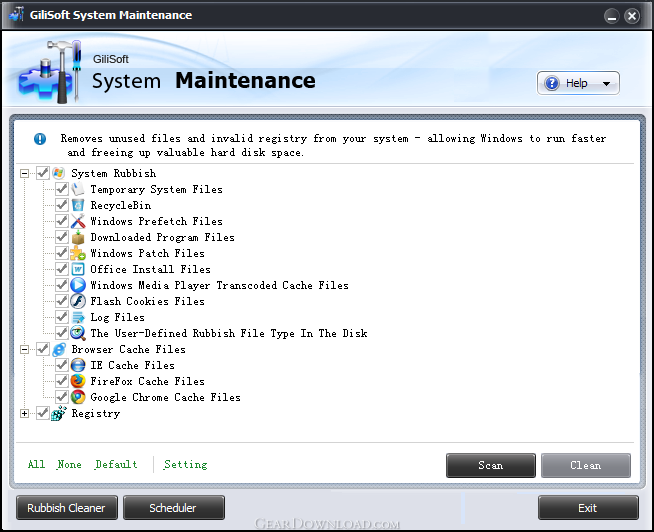Uncheck Temporary System Files checkbox

coord(62,189)
